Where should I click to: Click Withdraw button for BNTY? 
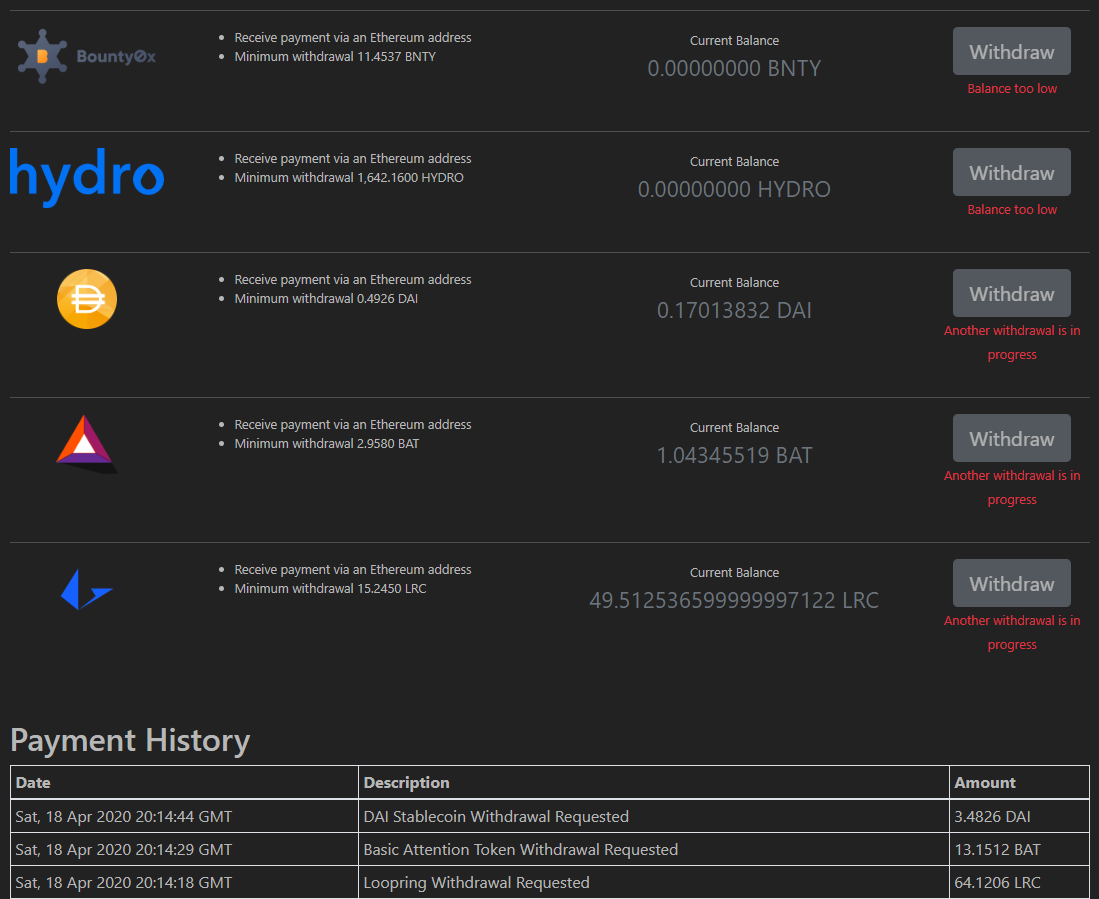(1011, 51)
